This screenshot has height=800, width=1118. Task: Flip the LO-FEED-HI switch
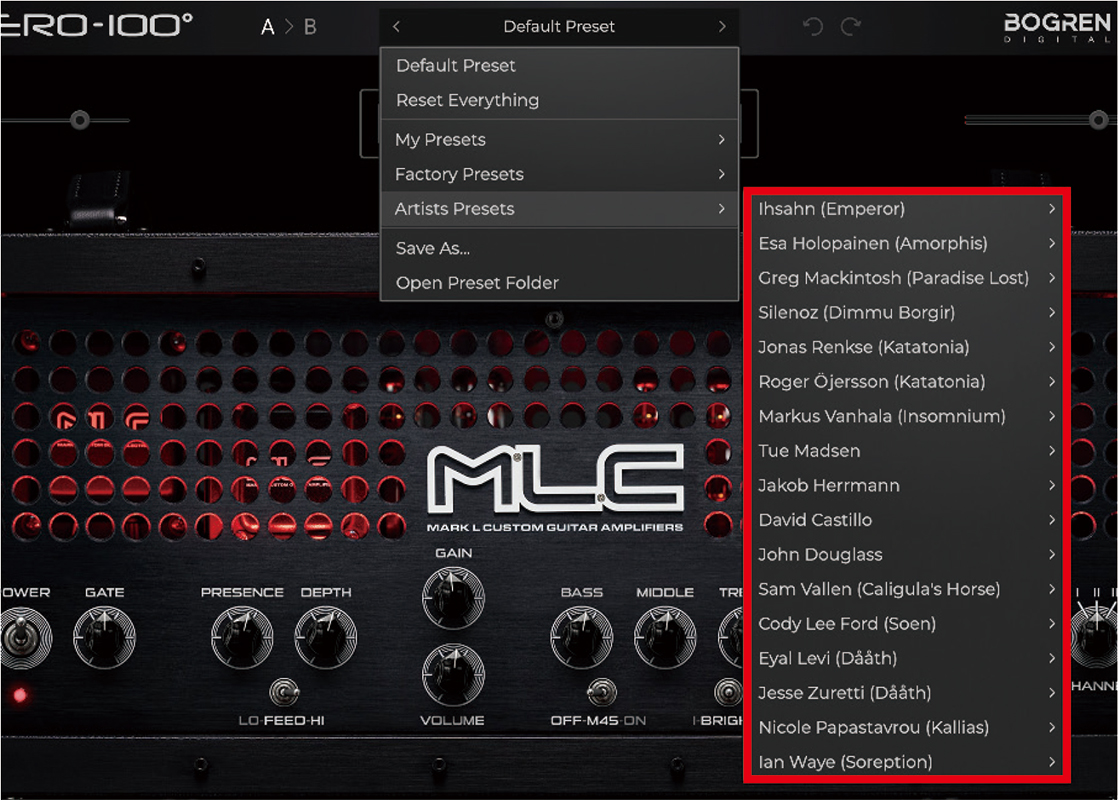(x=284, y=692)
